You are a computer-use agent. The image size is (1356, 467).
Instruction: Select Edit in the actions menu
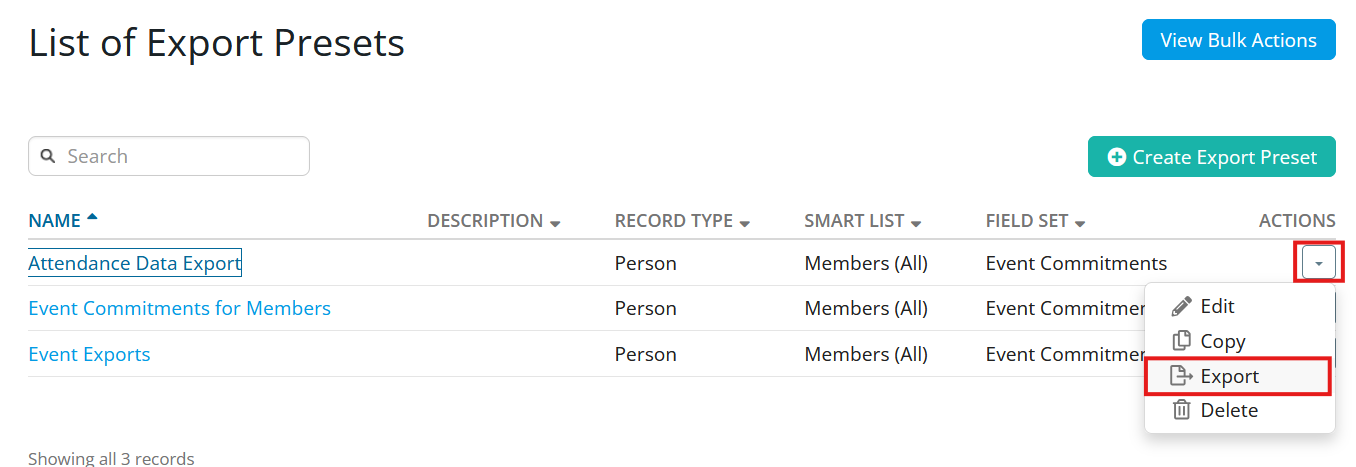[x=1239, y=306]
